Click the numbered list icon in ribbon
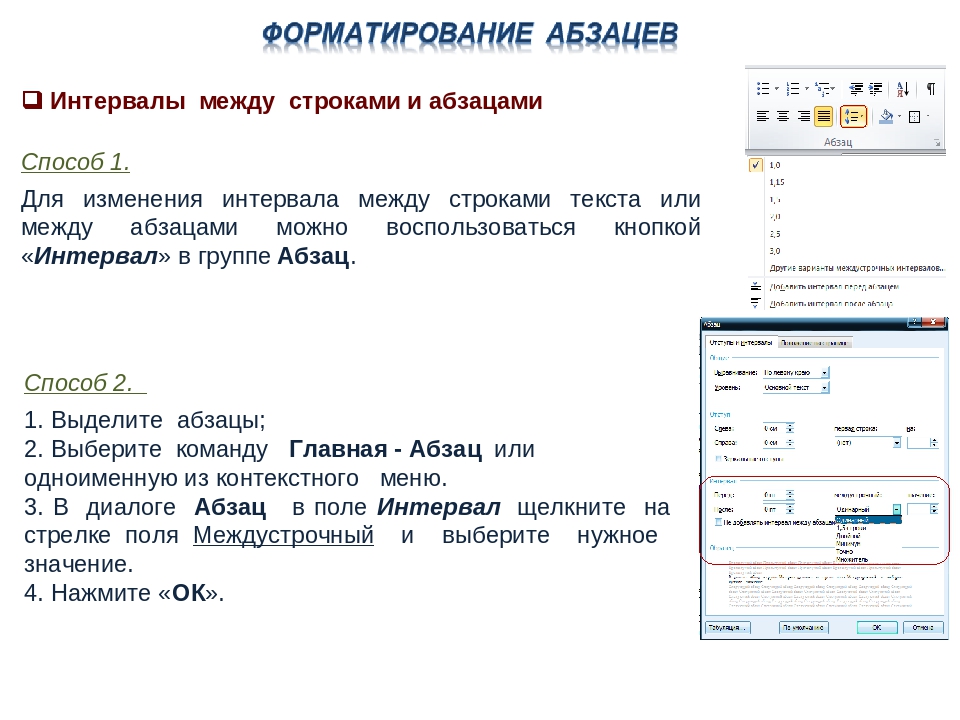This screenshot has height=720, width=960. coord(793,89)
